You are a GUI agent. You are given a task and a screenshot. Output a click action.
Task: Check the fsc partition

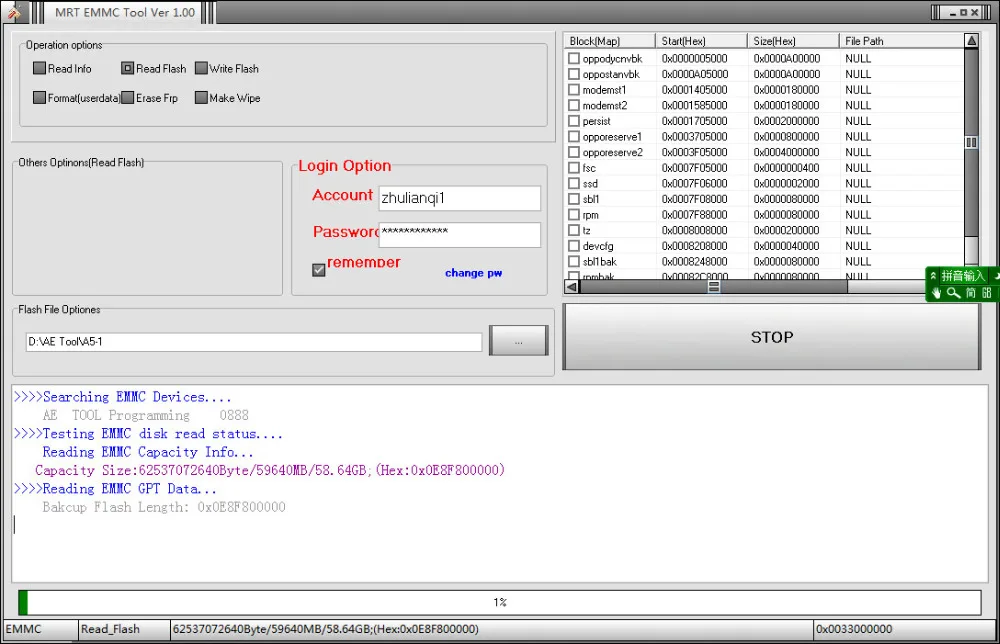point(574,168)
